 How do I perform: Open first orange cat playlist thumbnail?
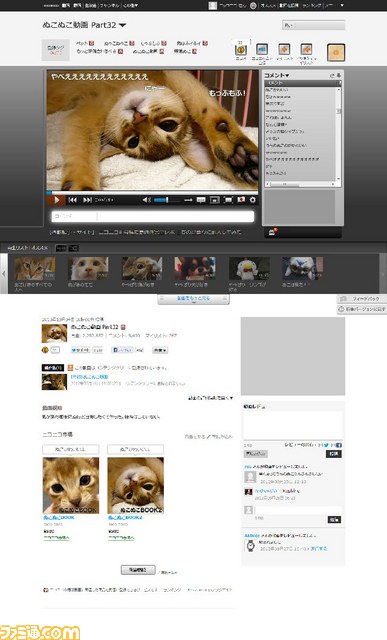(x=35, y=268)
